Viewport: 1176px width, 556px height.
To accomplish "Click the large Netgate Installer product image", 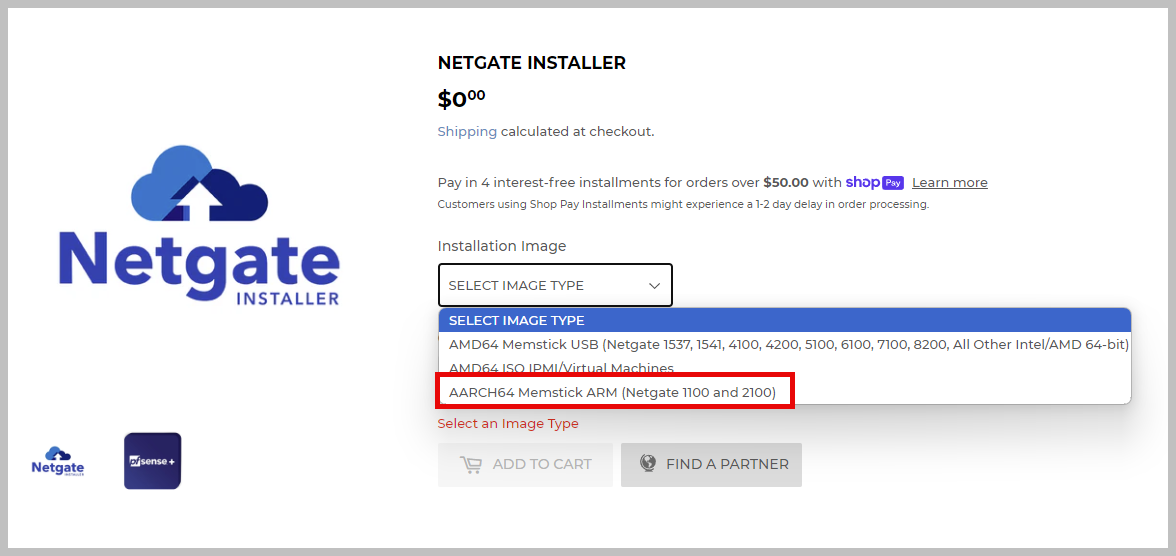I will [200, 225].
